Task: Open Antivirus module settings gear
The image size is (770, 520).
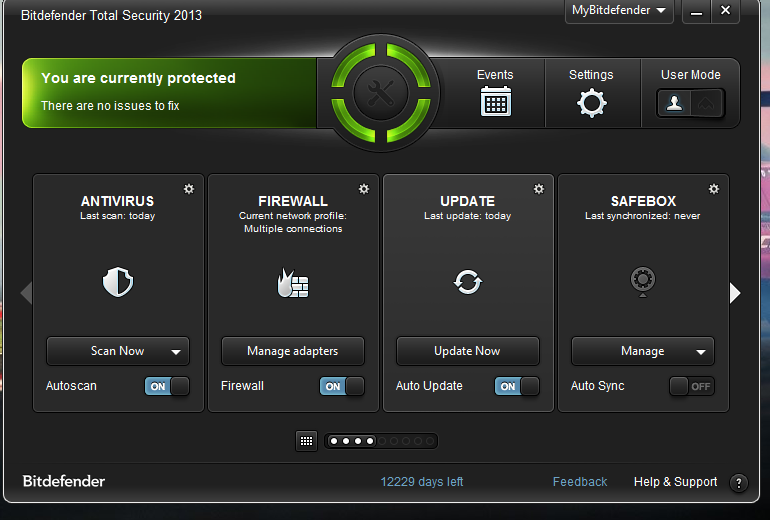Action: (189, 189)
